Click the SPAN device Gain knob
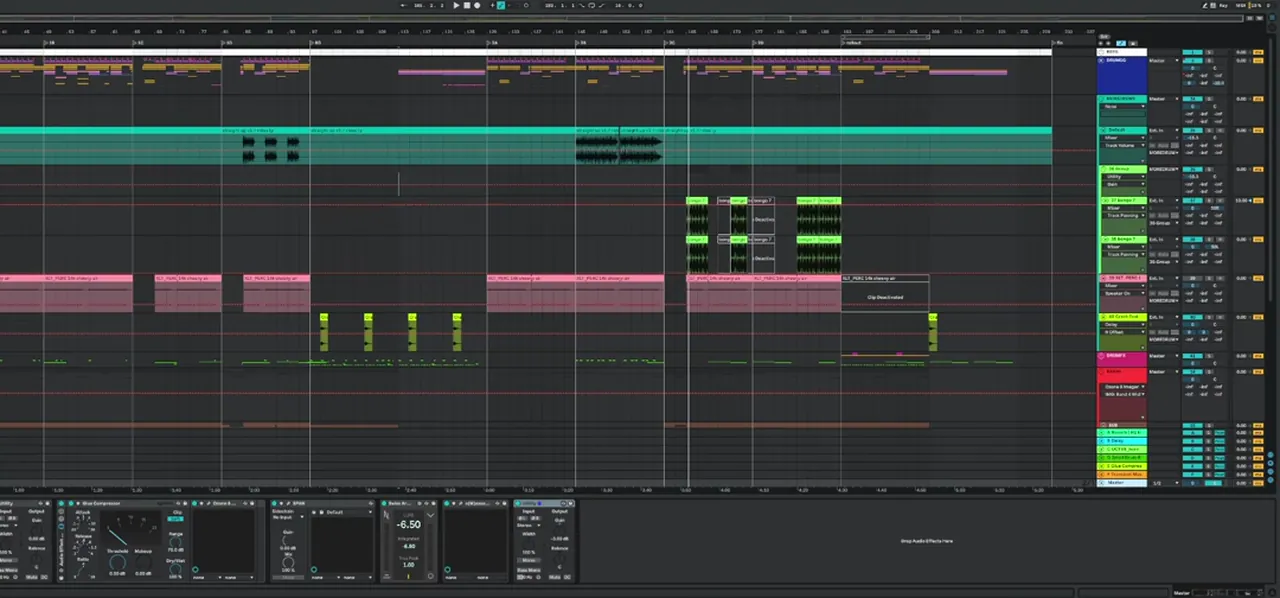The image size is (1280, 598). tap(287, 540)
